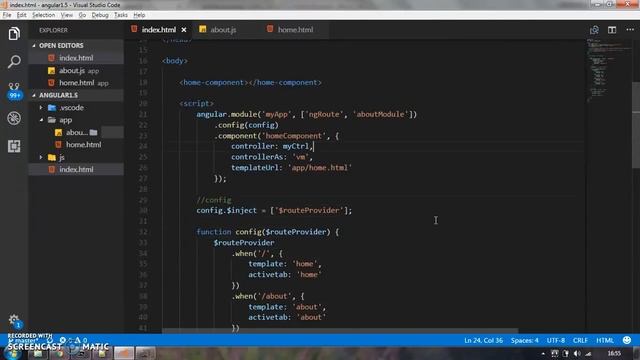This screenshot has height=360, width=640.
Task: Open the Search view in activity bar
Action: pos(14,62)
